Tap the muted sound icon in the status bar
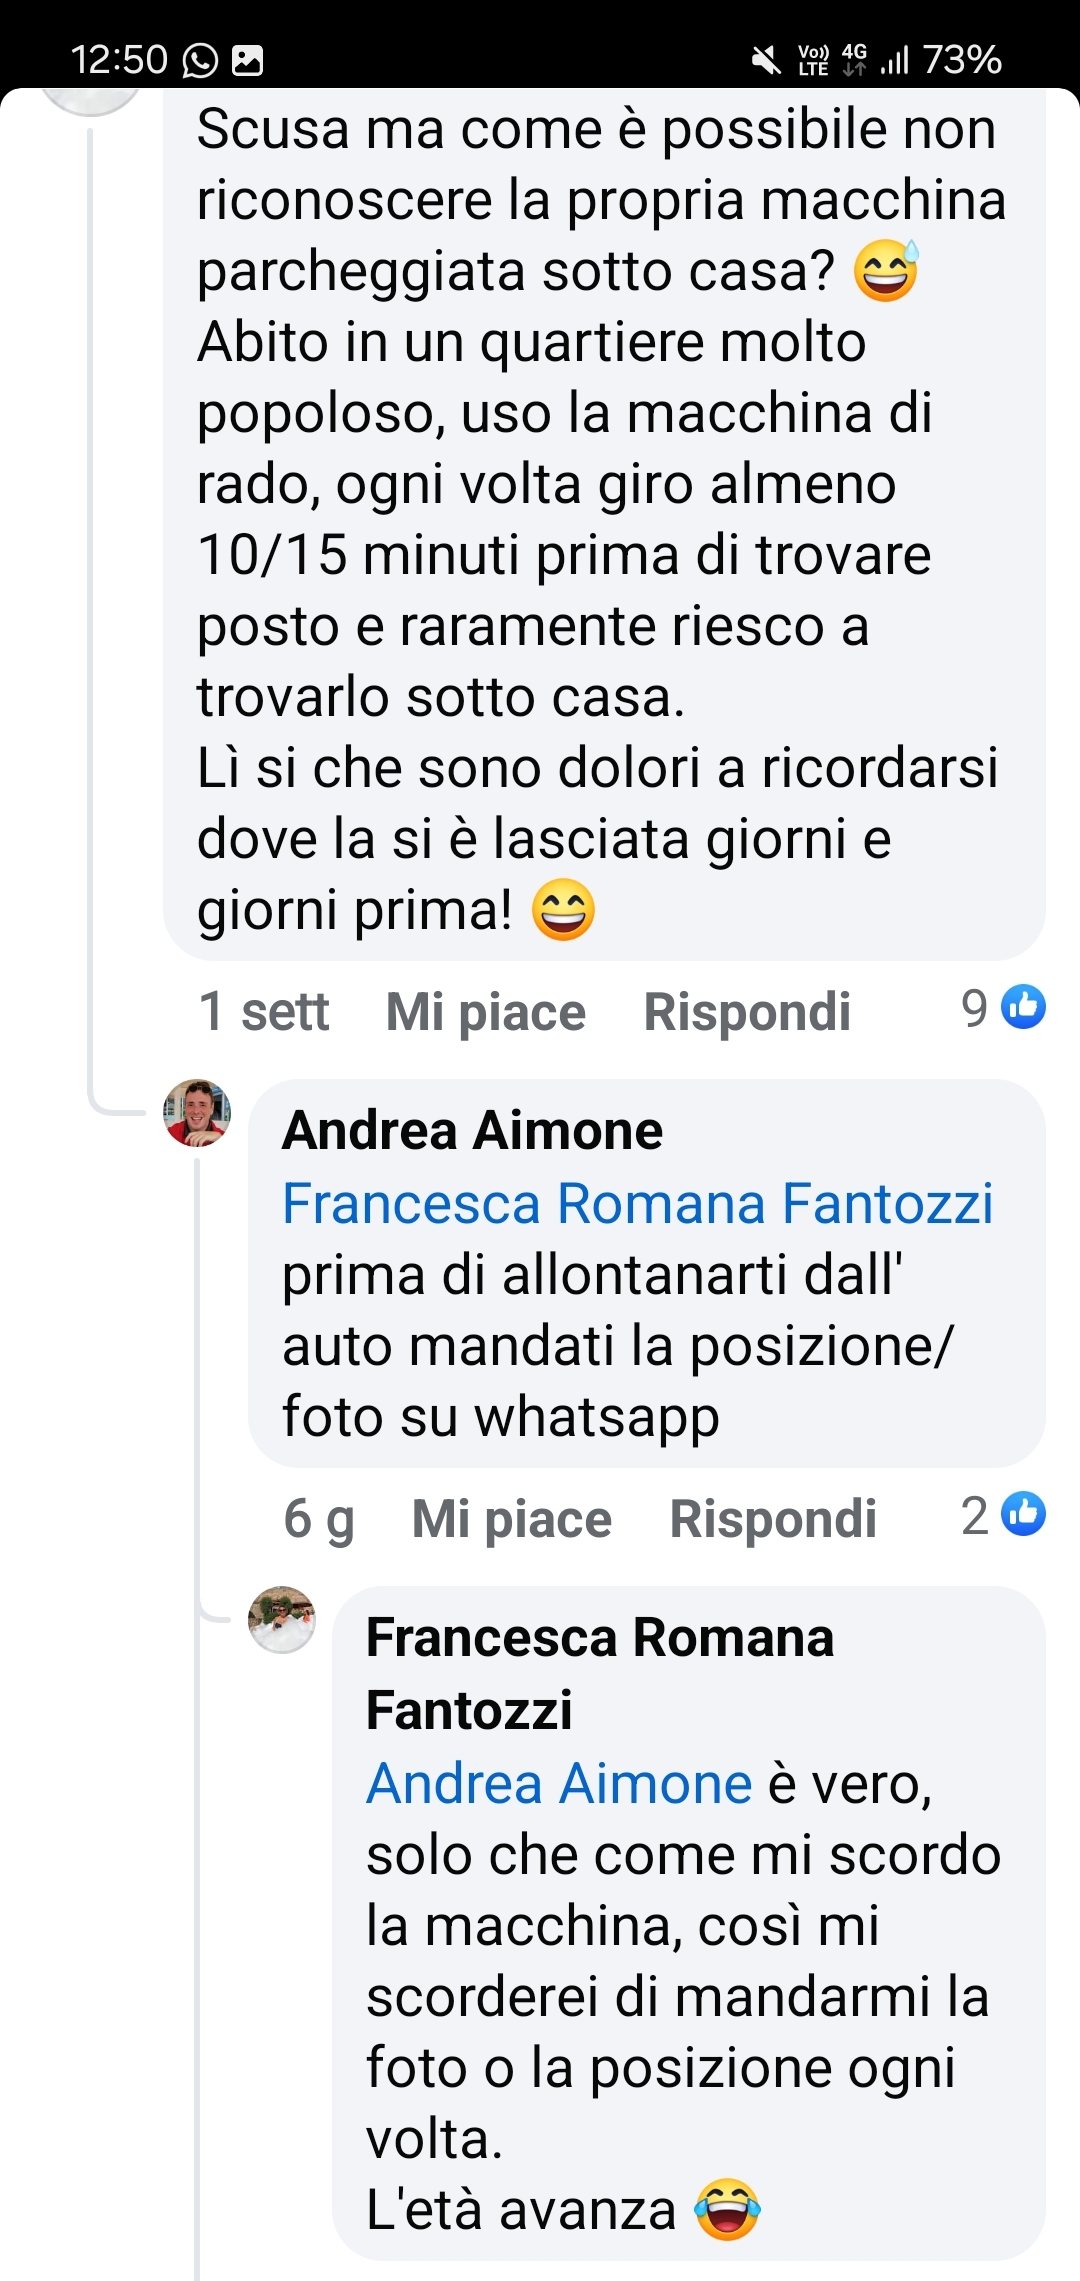 click(766, 60)
